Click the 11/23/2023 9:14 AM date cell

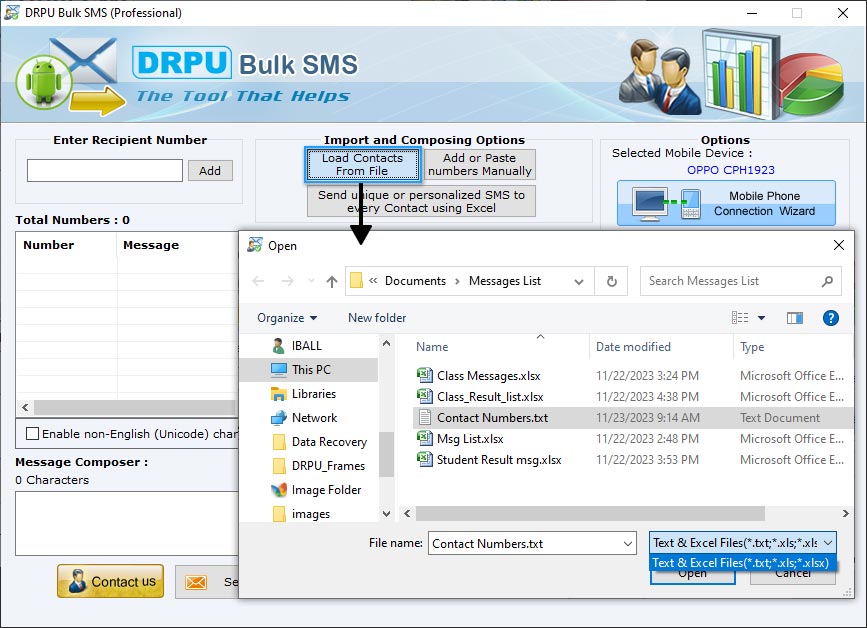(647, 418)
